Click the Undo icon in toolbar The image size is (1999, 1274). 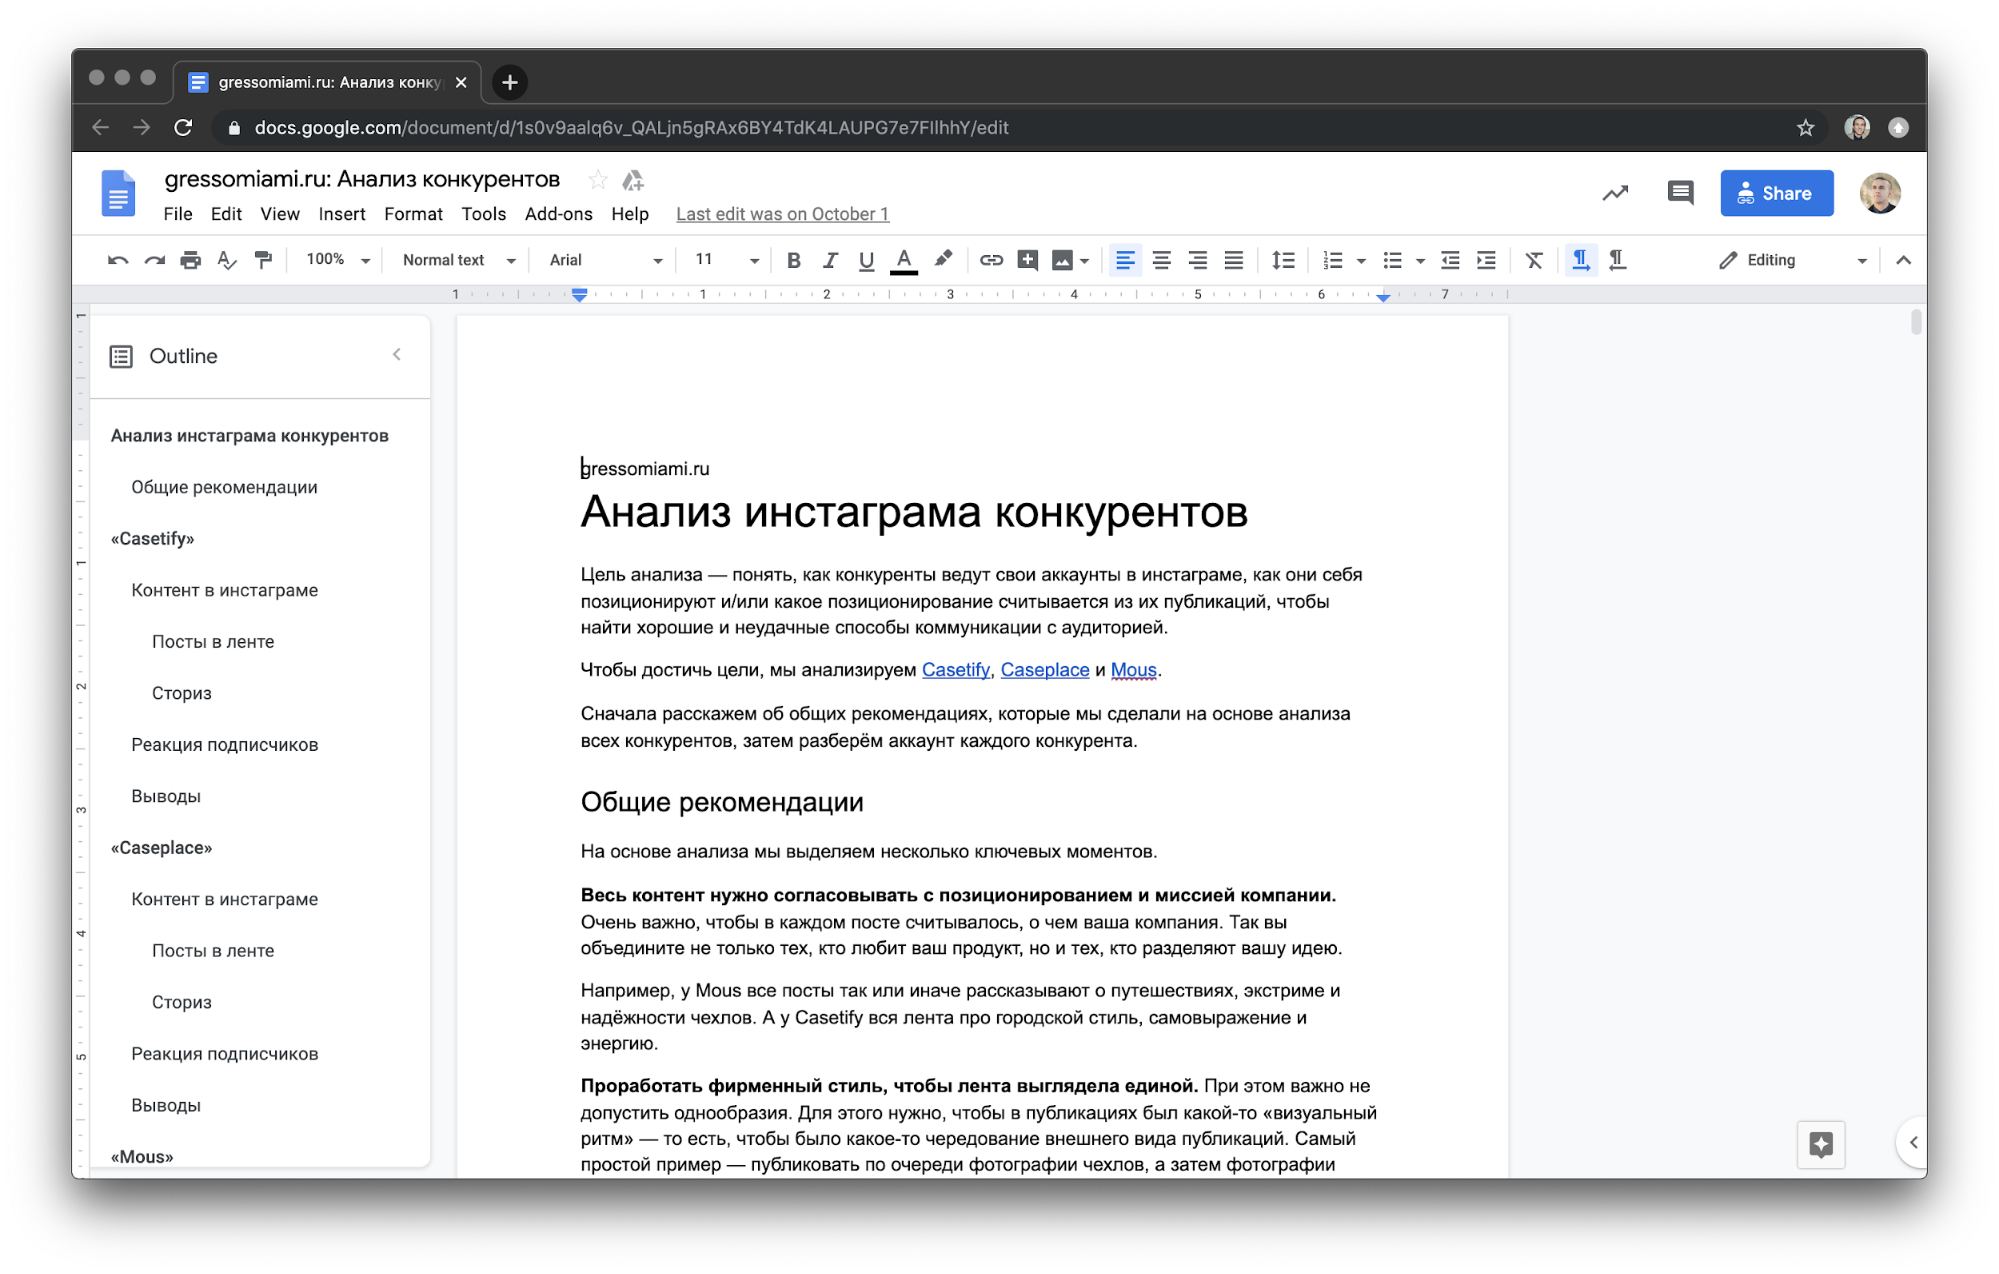click(117, 260)
